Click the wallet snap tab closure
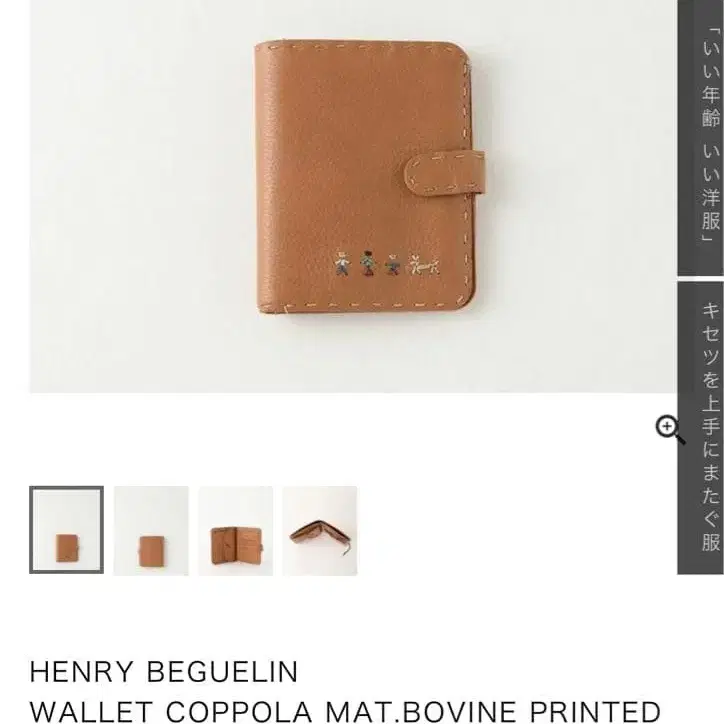Image resolution: width=724 pixels, height=724 pixels. (445, 173)
